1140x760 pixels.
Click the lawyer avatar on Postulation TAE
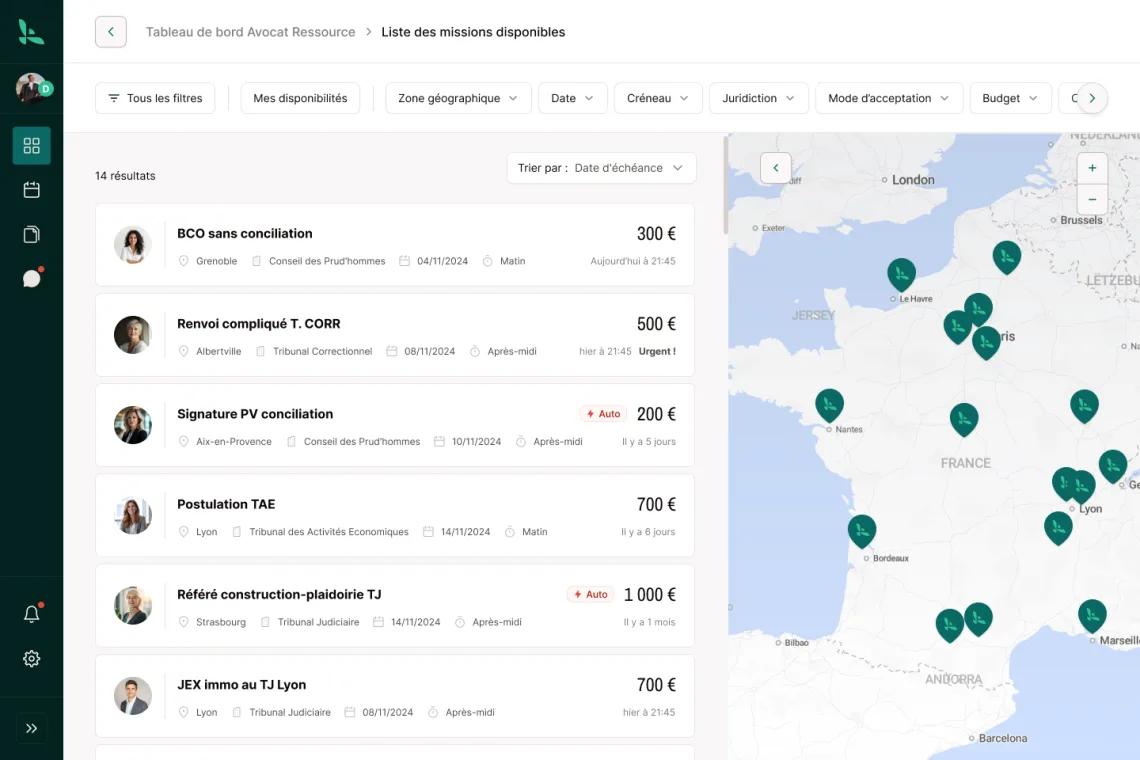point(133,516)
